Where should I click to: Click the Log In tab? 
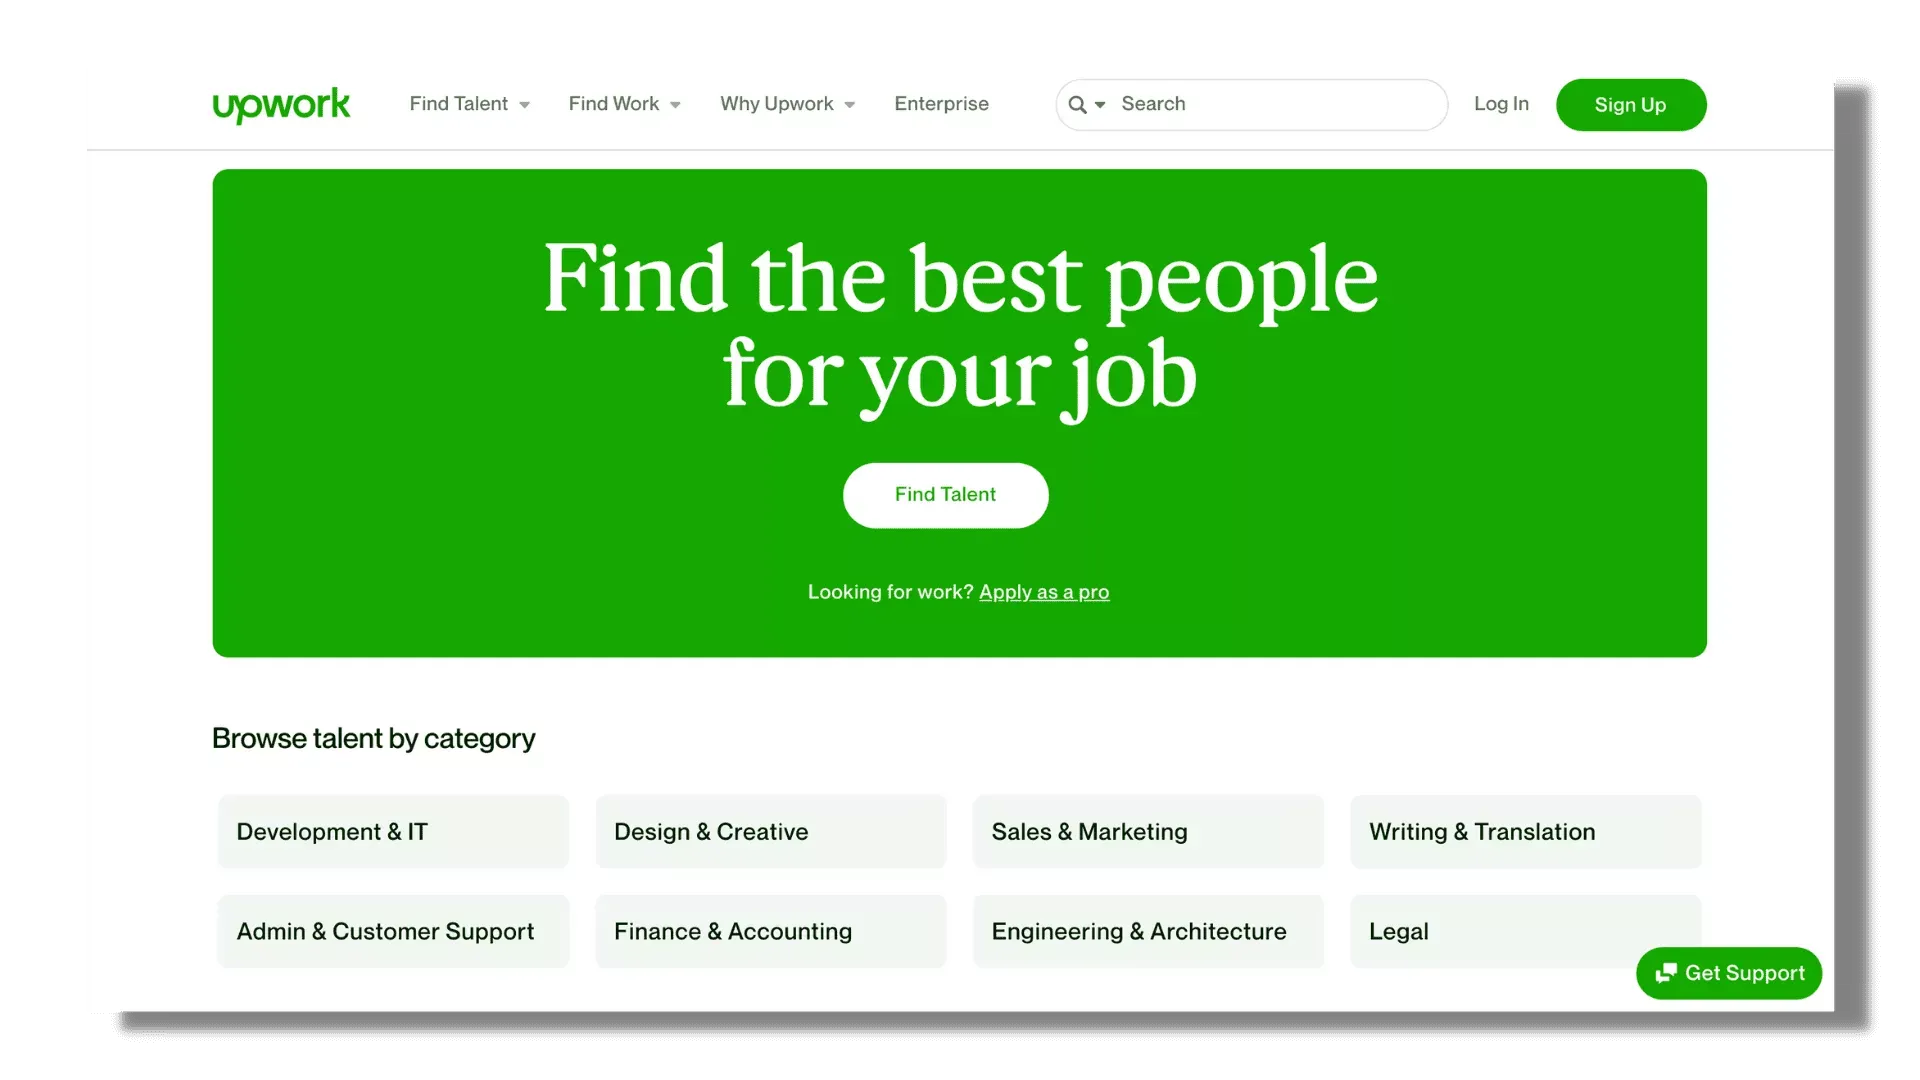(x=1501, y=103)
